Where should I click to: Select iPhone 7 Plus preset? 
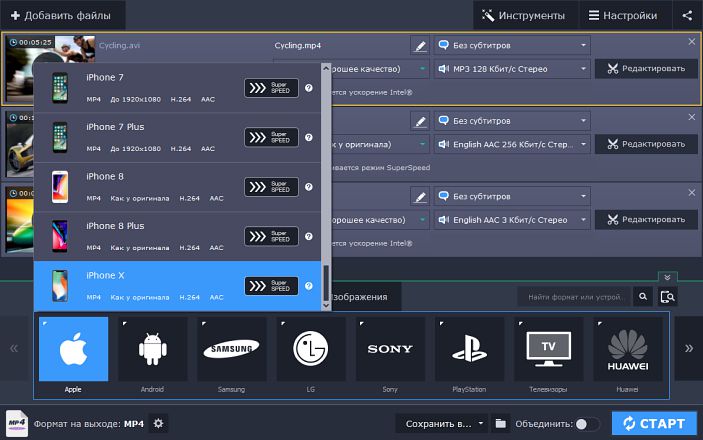click(x=178, y=137)
